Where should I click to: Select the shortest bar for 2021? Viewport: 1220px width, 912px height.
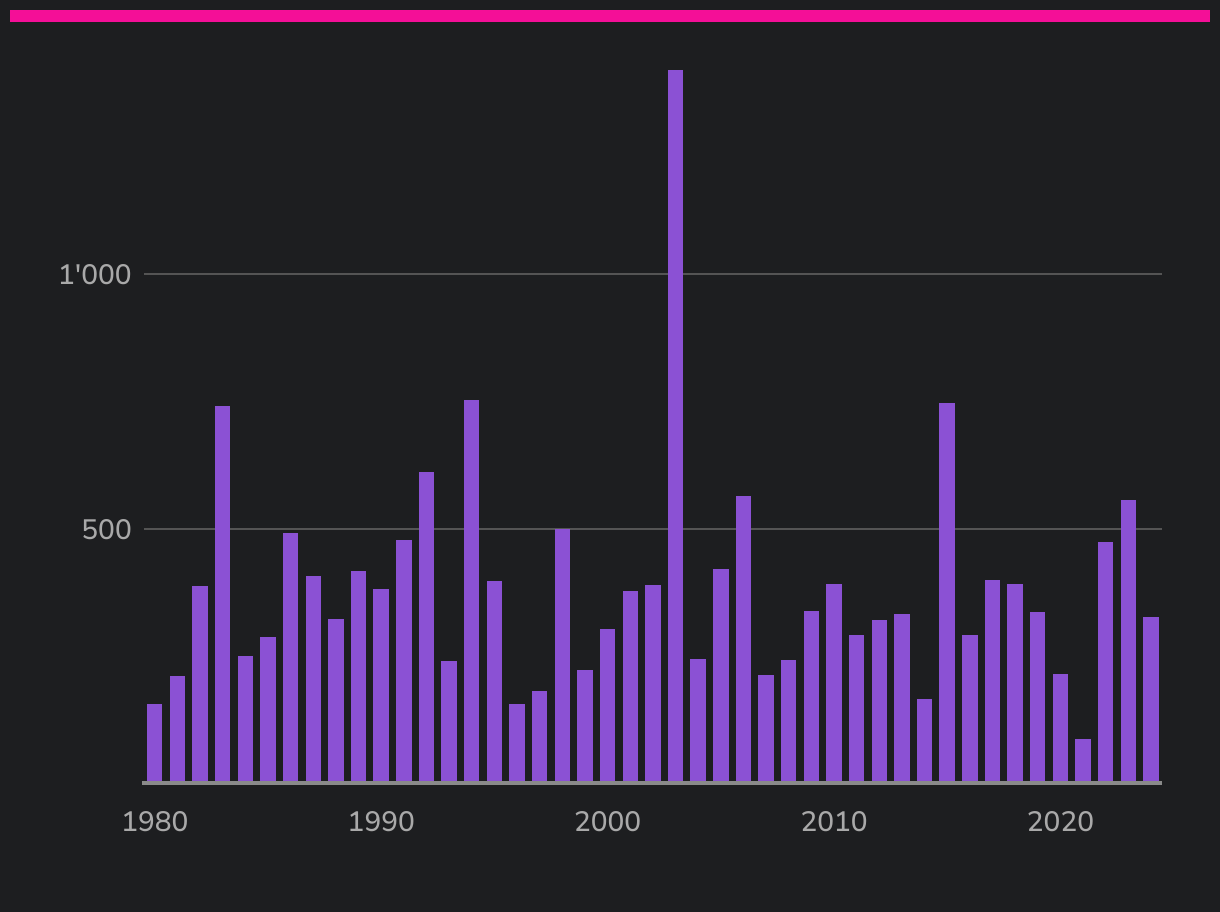1083,760
